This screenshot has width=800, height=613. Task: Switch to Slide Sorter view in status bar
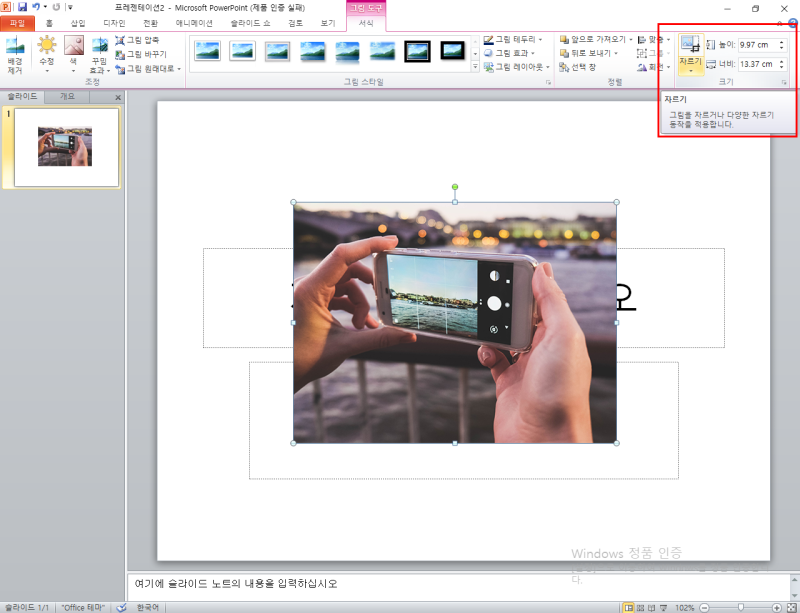[x=640, y=607]
